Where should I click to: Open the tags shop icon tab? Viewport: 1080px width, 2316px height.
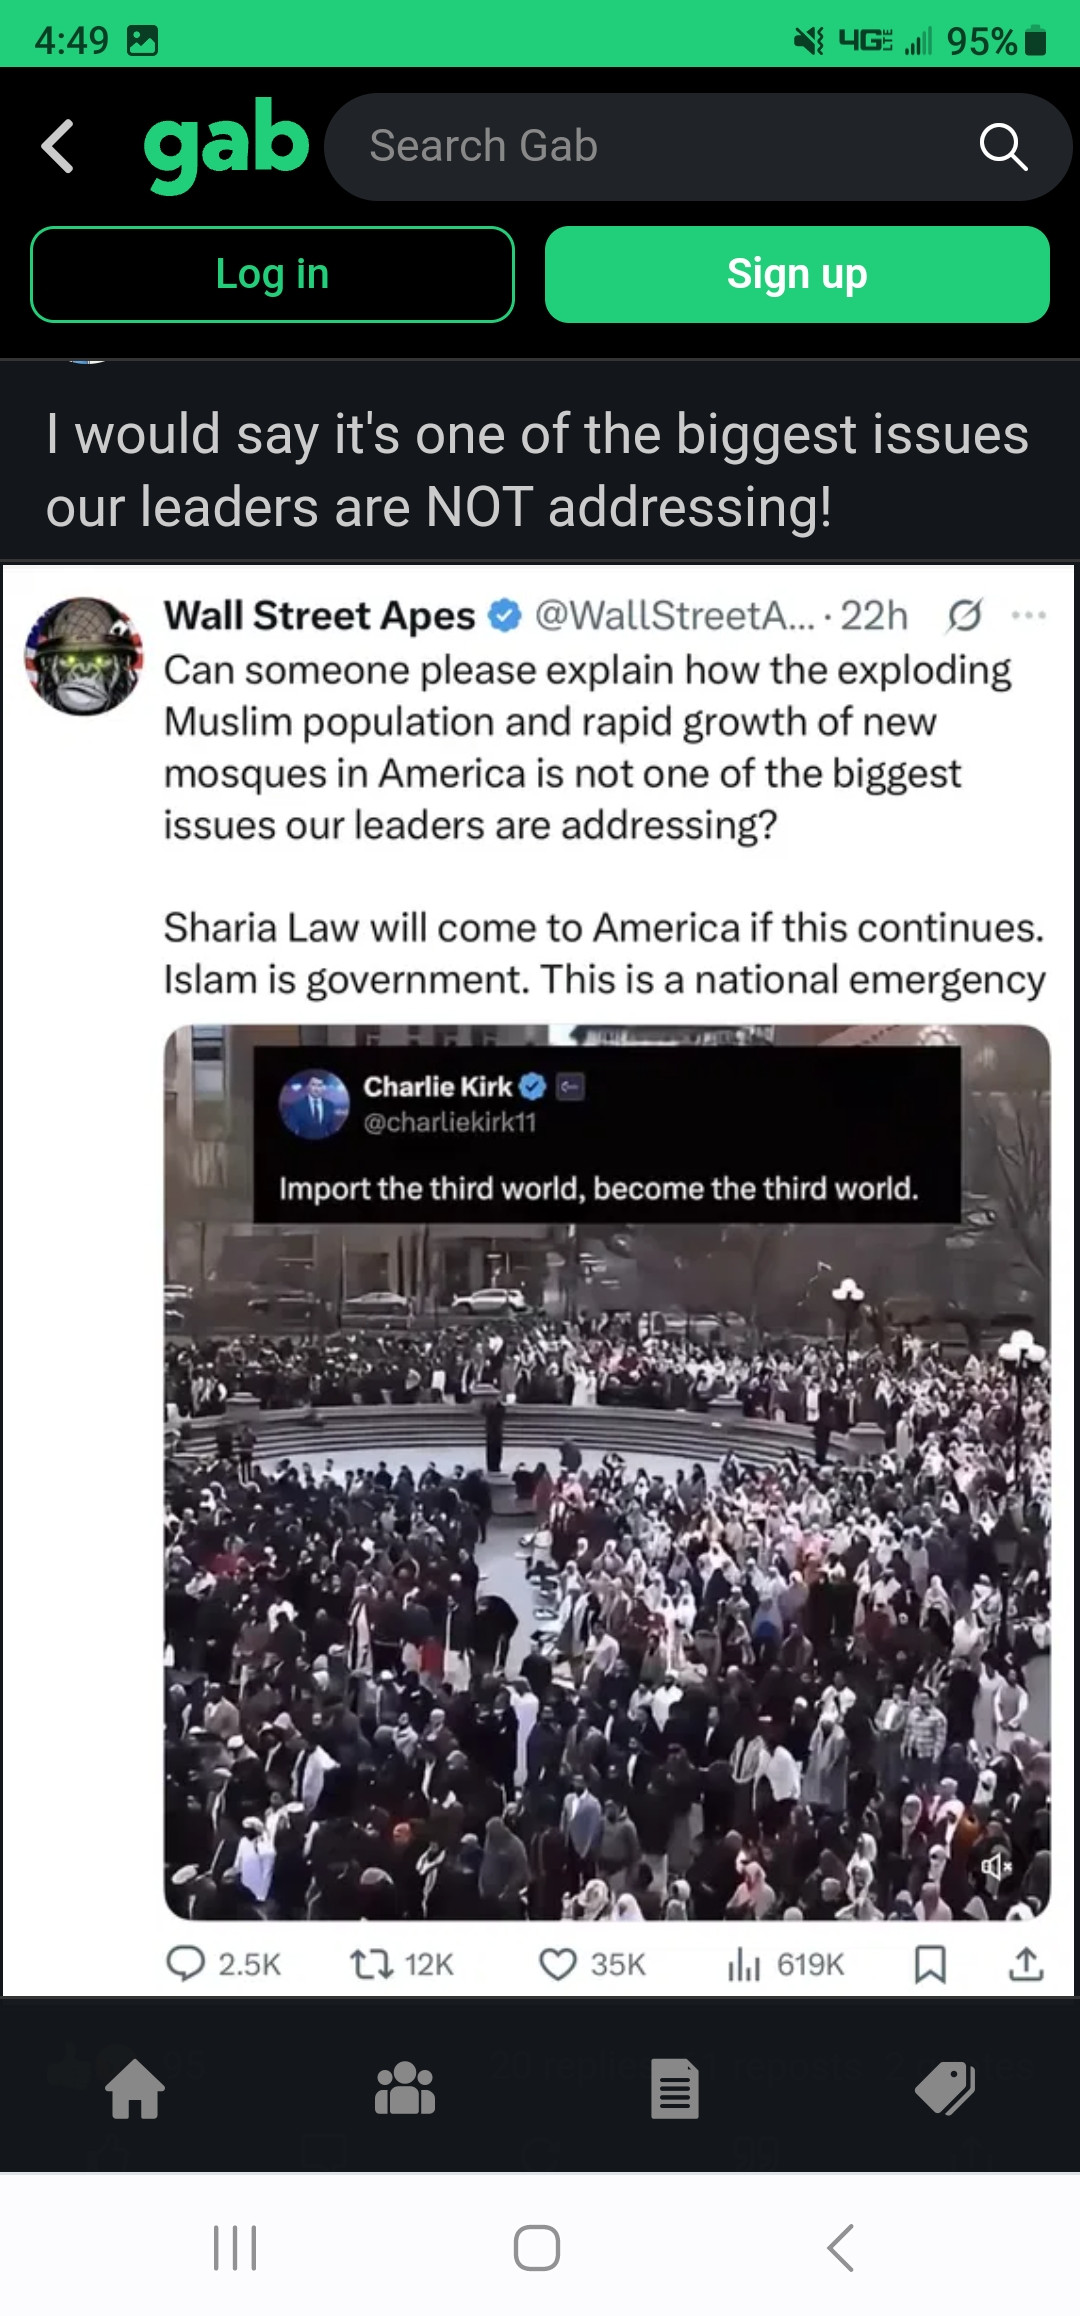click(945, 2089)
